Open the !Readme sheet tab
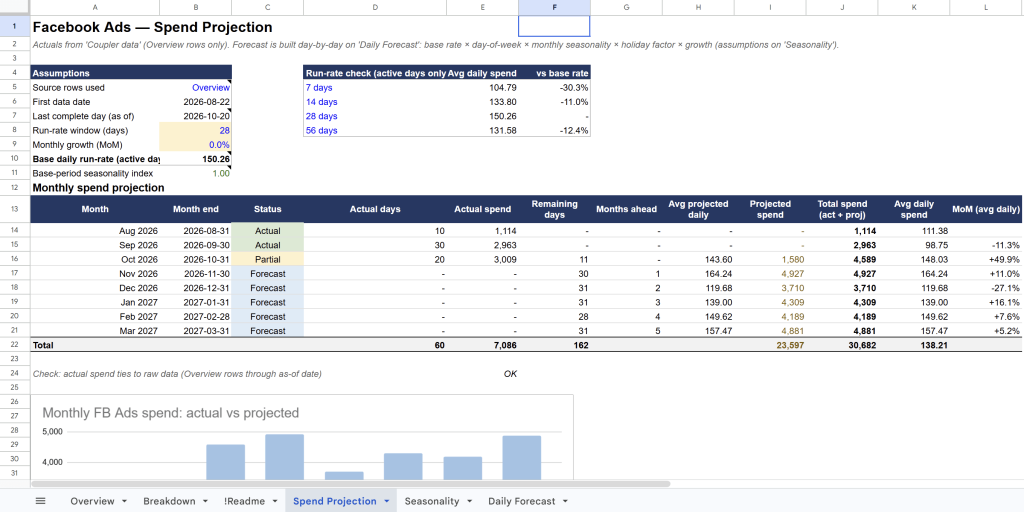Viewport: 1024px width, 512px height. coord(244,501)
